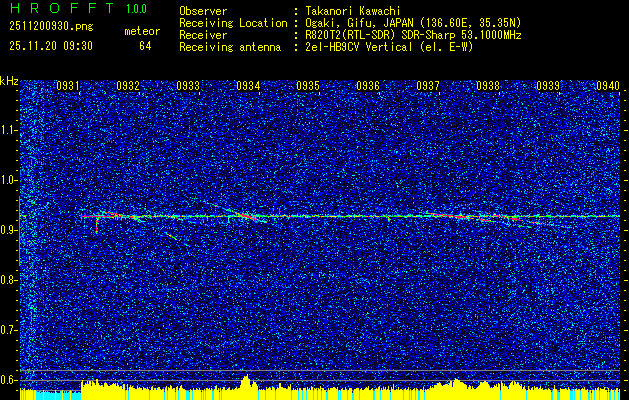Click the 0.6 frequency axis label
The height and width of the screenshot is (400, 629).
[8, 380]
